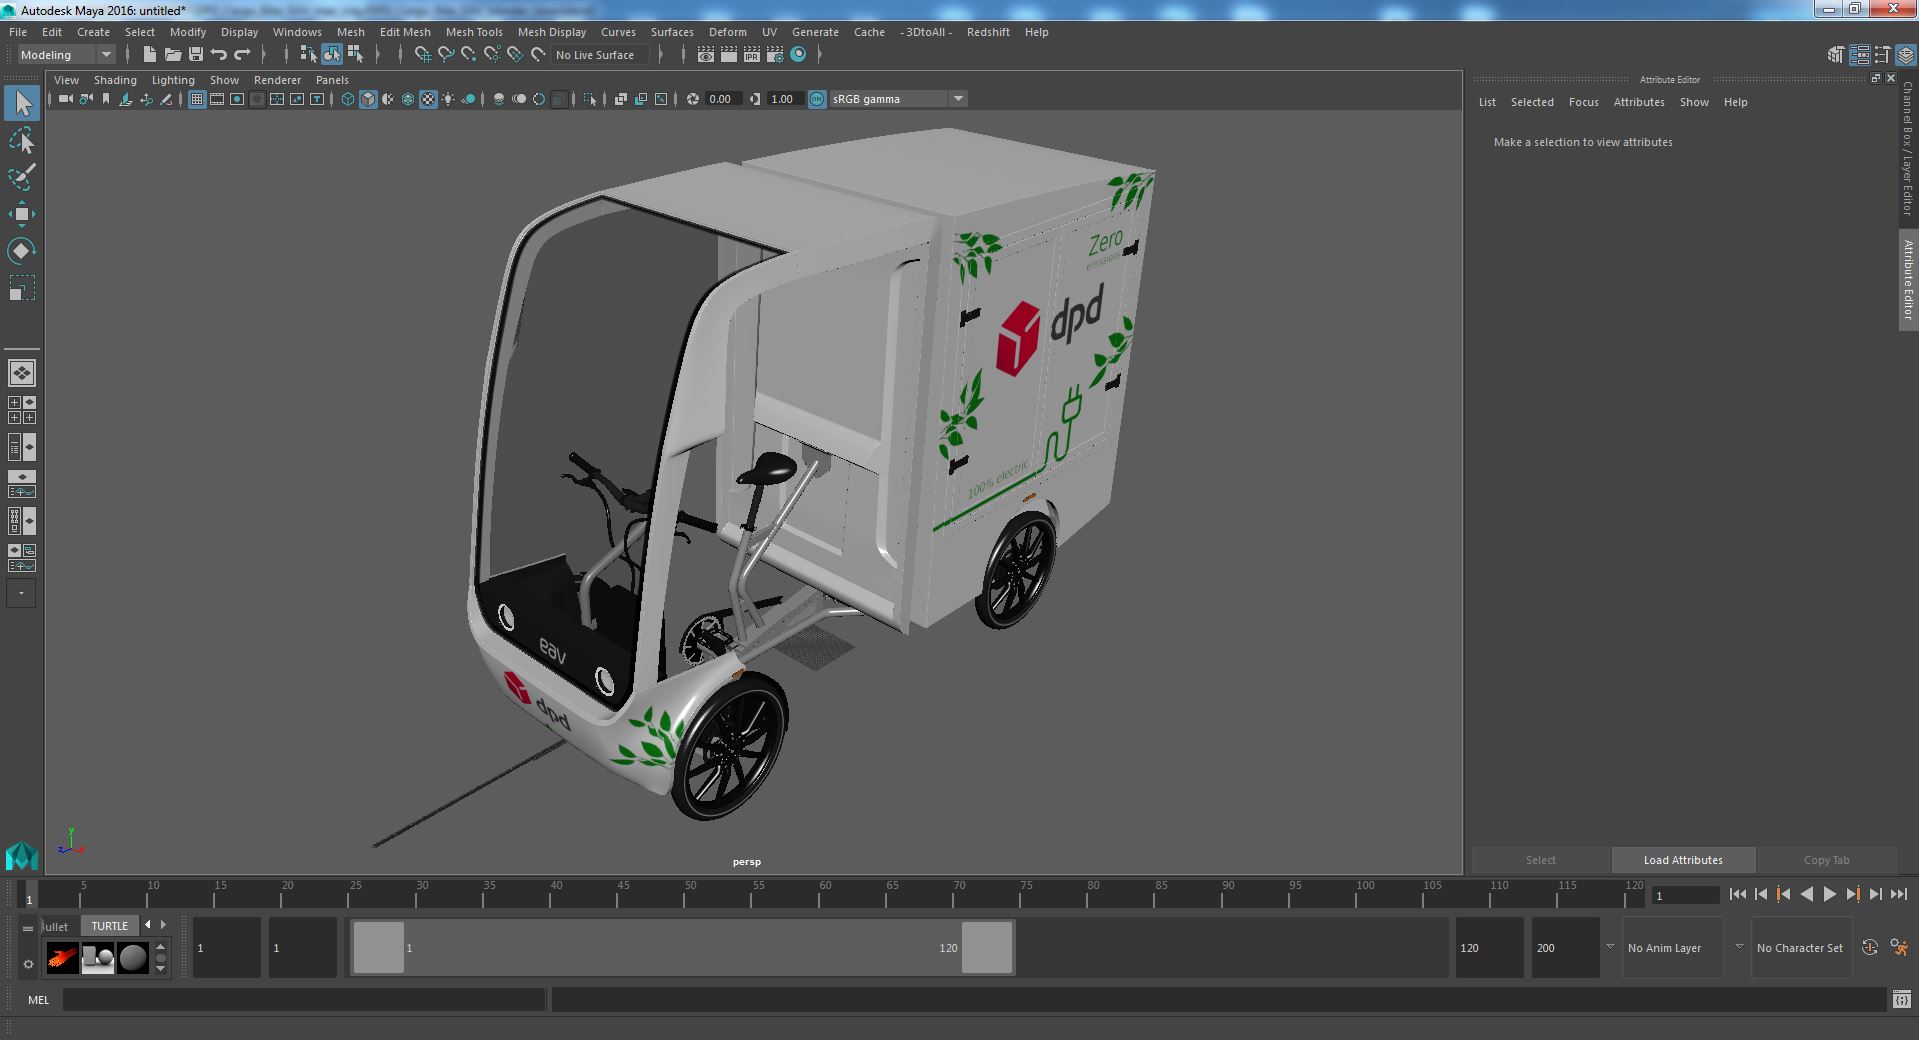The image size is (1919, 1040).
Task: Play the animation forwards
Action: coord(1829,895)
